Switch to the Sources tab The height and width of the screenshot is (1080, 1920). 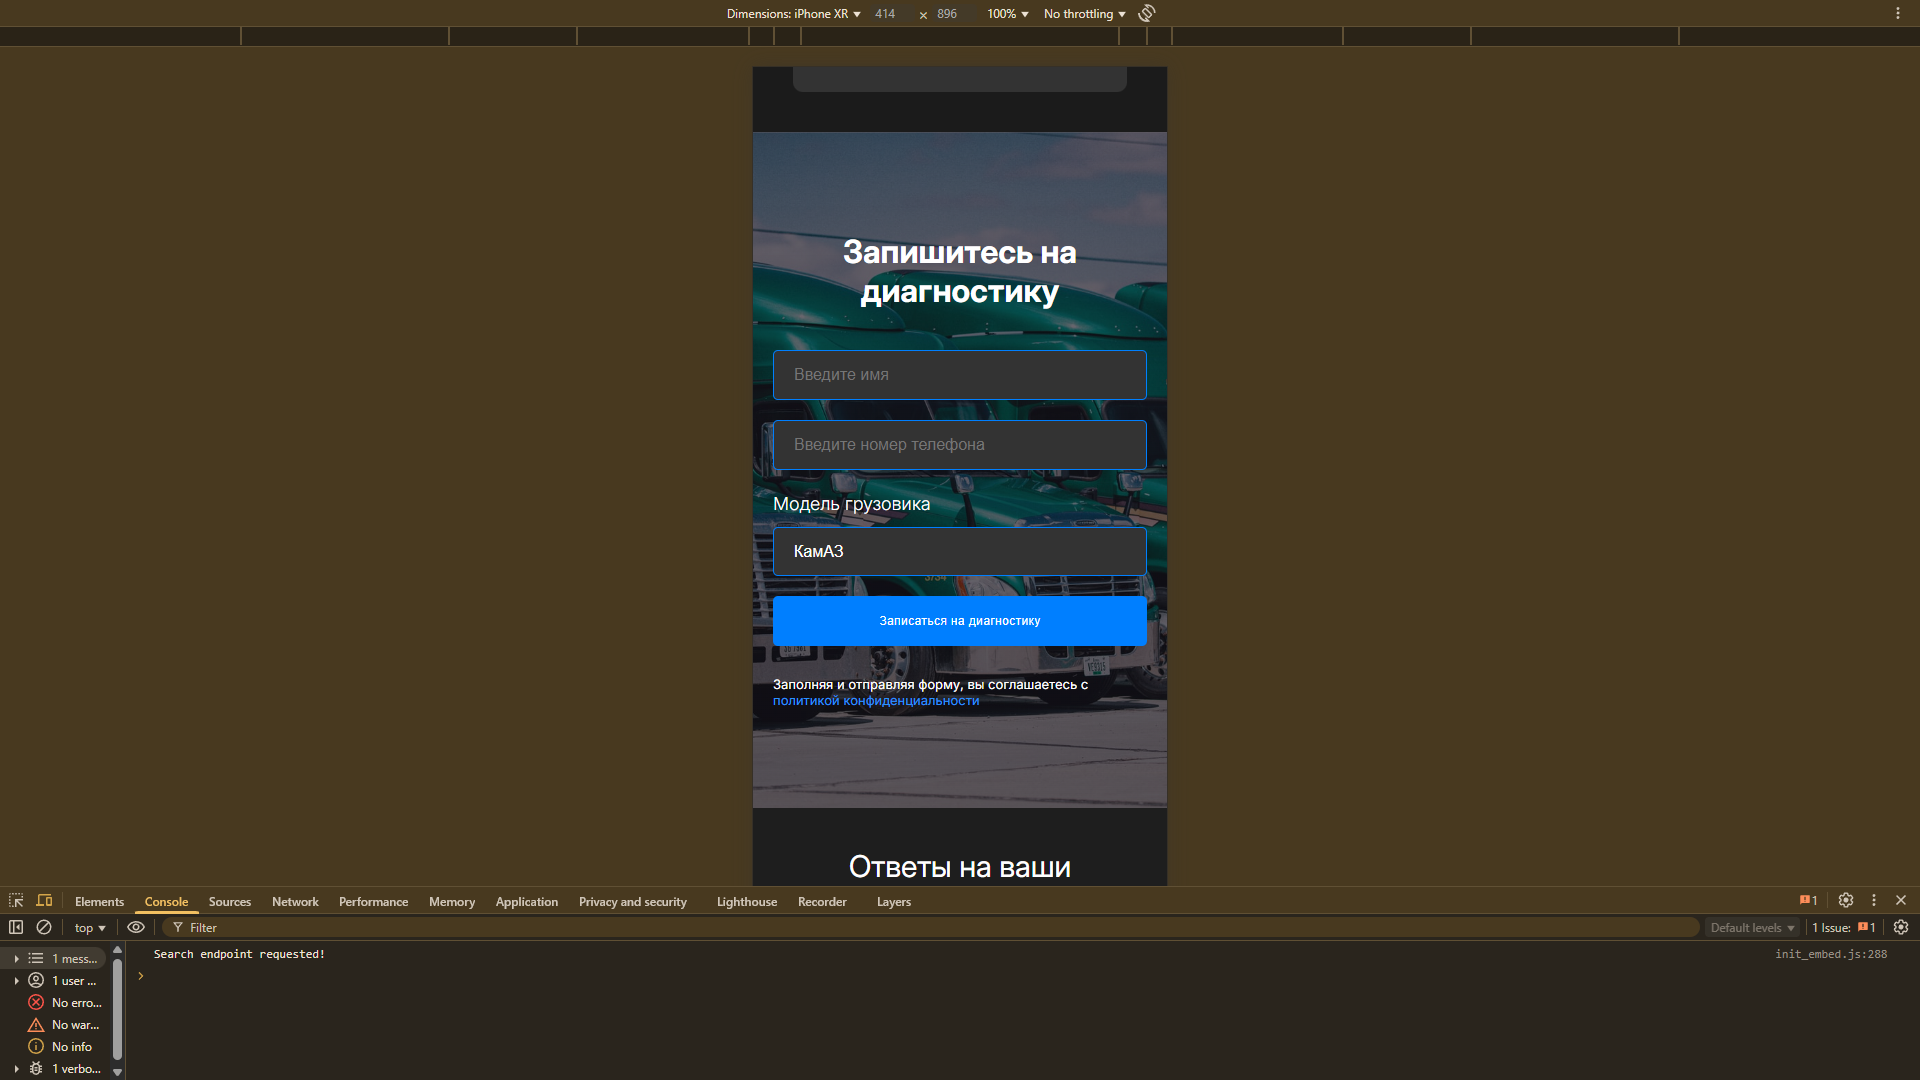click(230, 902)
